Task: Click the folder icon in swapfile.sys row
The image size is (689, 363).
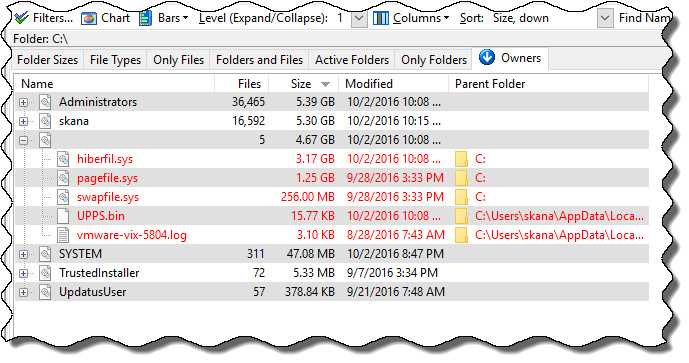Action: coord(461,197)
